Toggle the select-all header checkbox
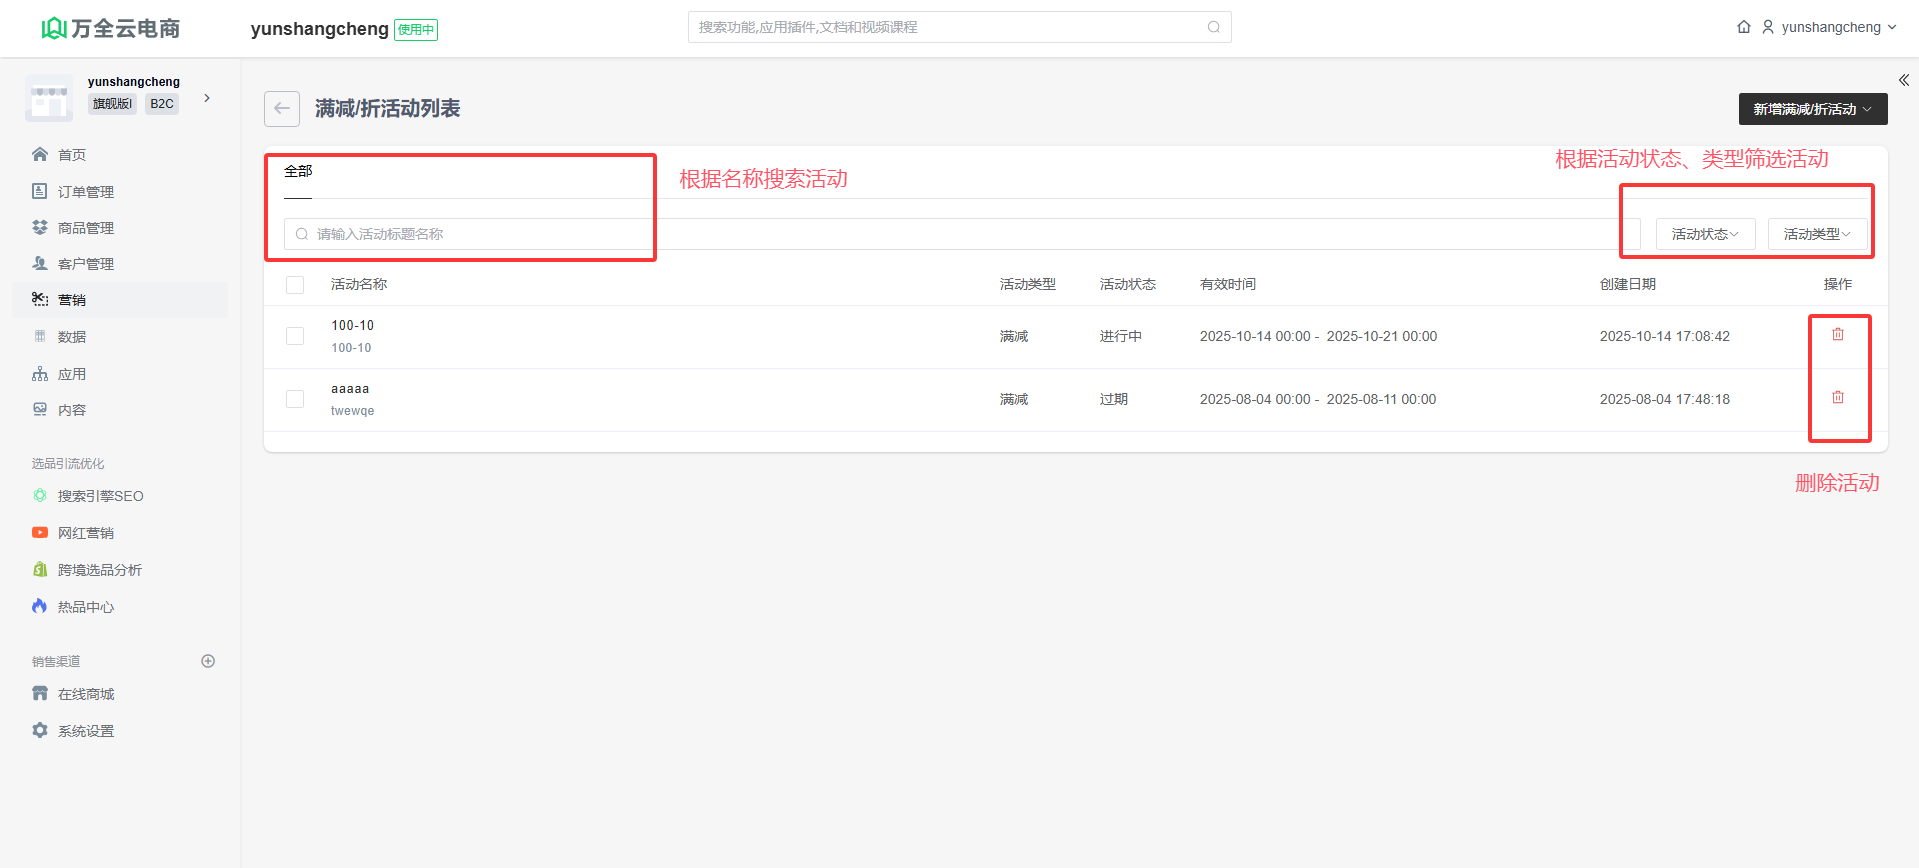Screen dimensions: 1919x868 click(x=295, y=285)
